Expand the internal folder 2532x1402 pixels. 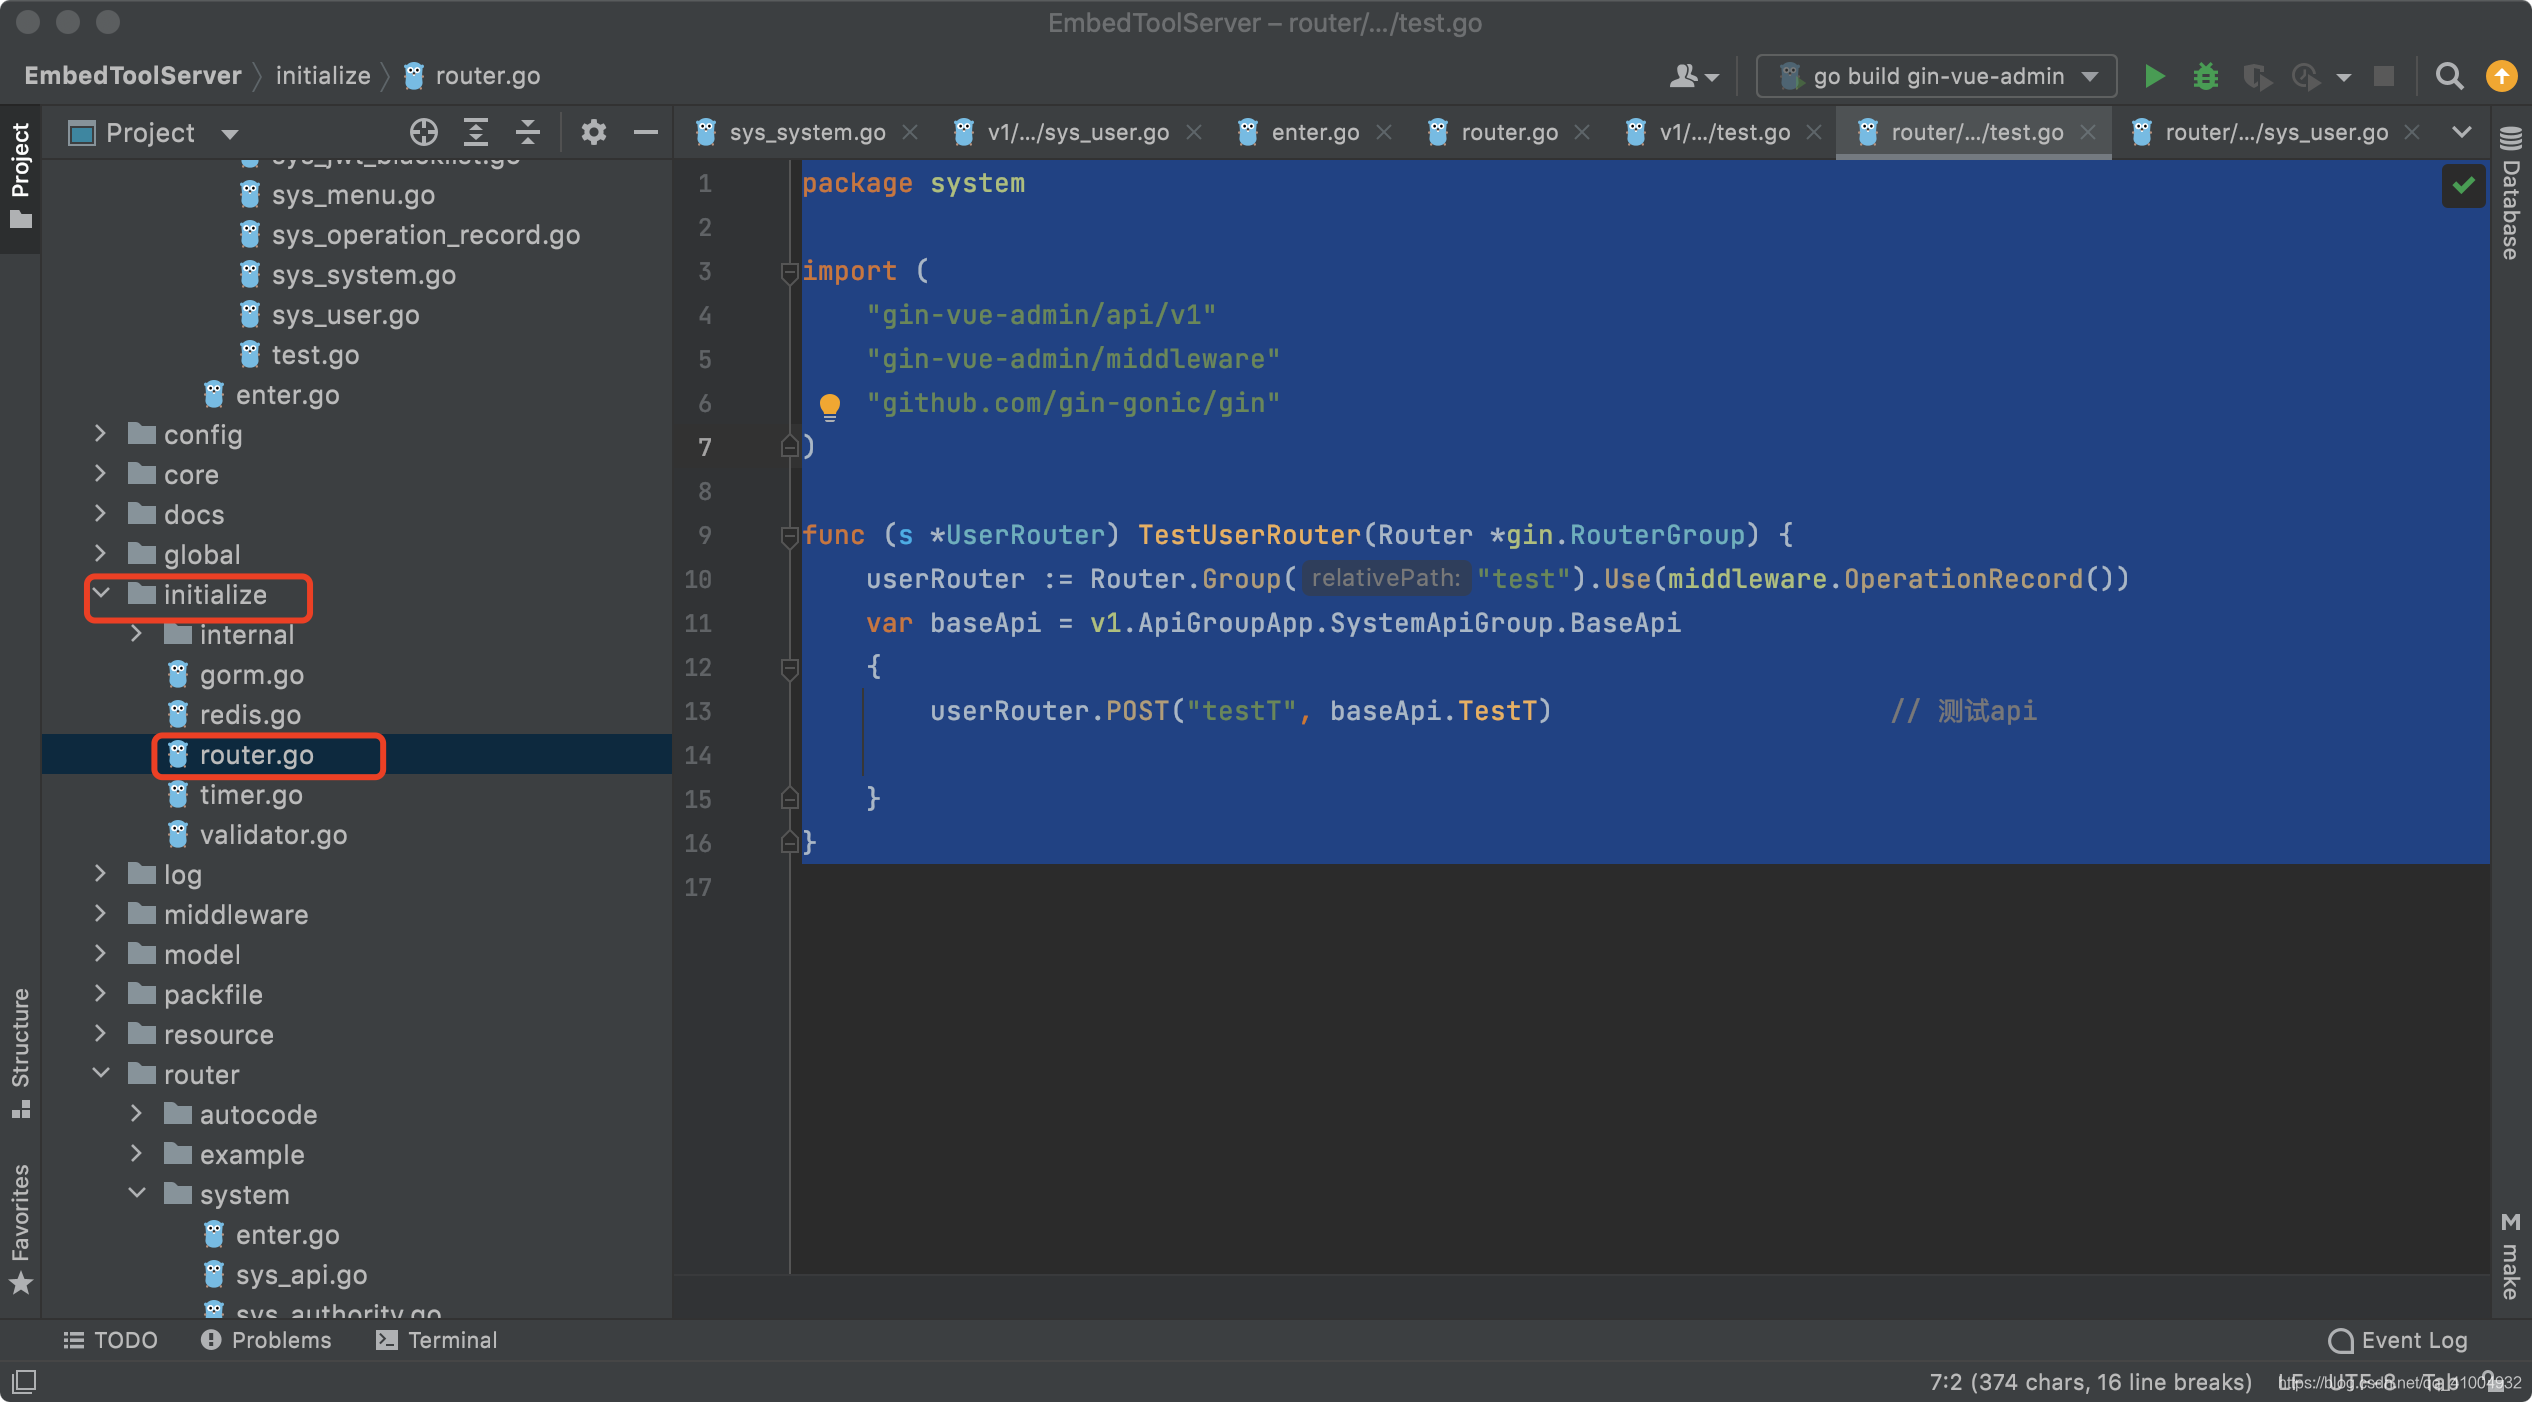pos(136,634)
